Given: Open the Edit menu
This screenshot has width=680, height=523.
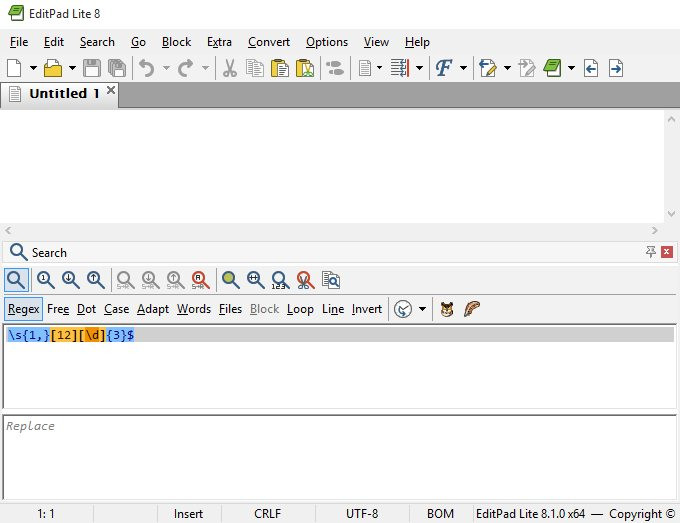Looking at the screenshot, I should pos(54,42).
